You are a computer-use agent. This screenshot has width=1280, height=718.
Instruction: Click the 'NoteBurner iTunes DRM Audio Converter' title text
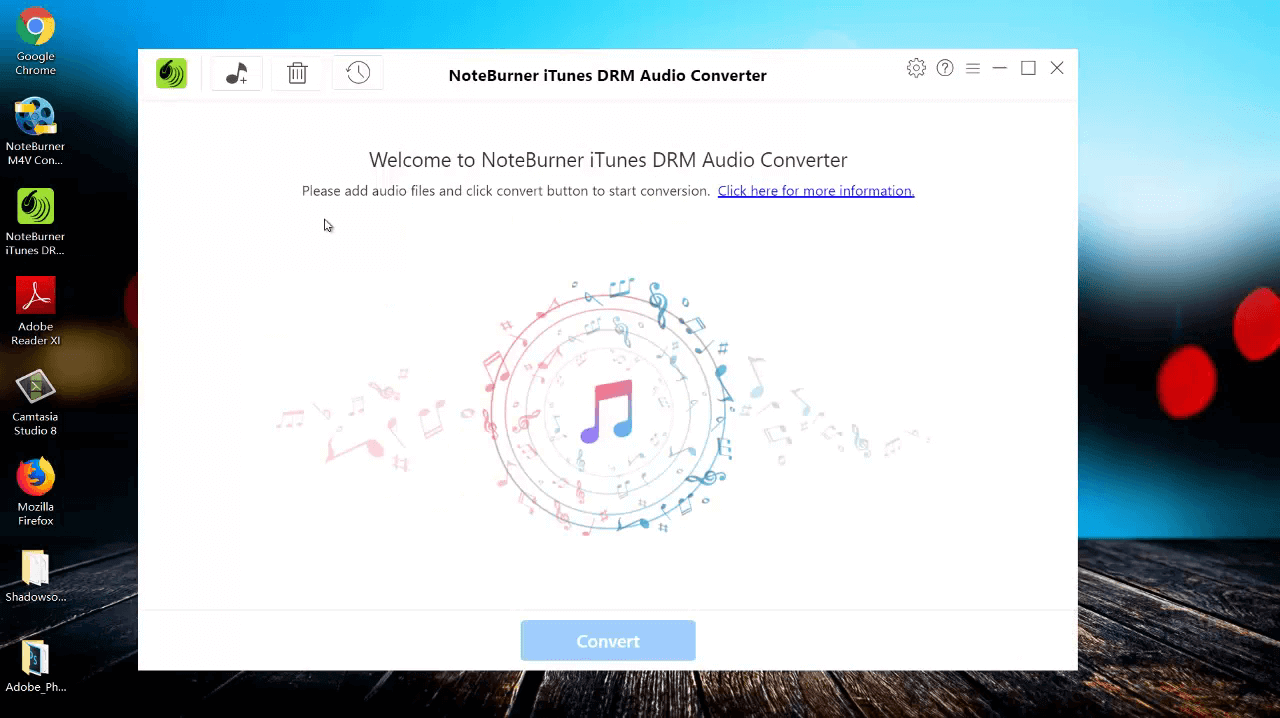(607, 76)
